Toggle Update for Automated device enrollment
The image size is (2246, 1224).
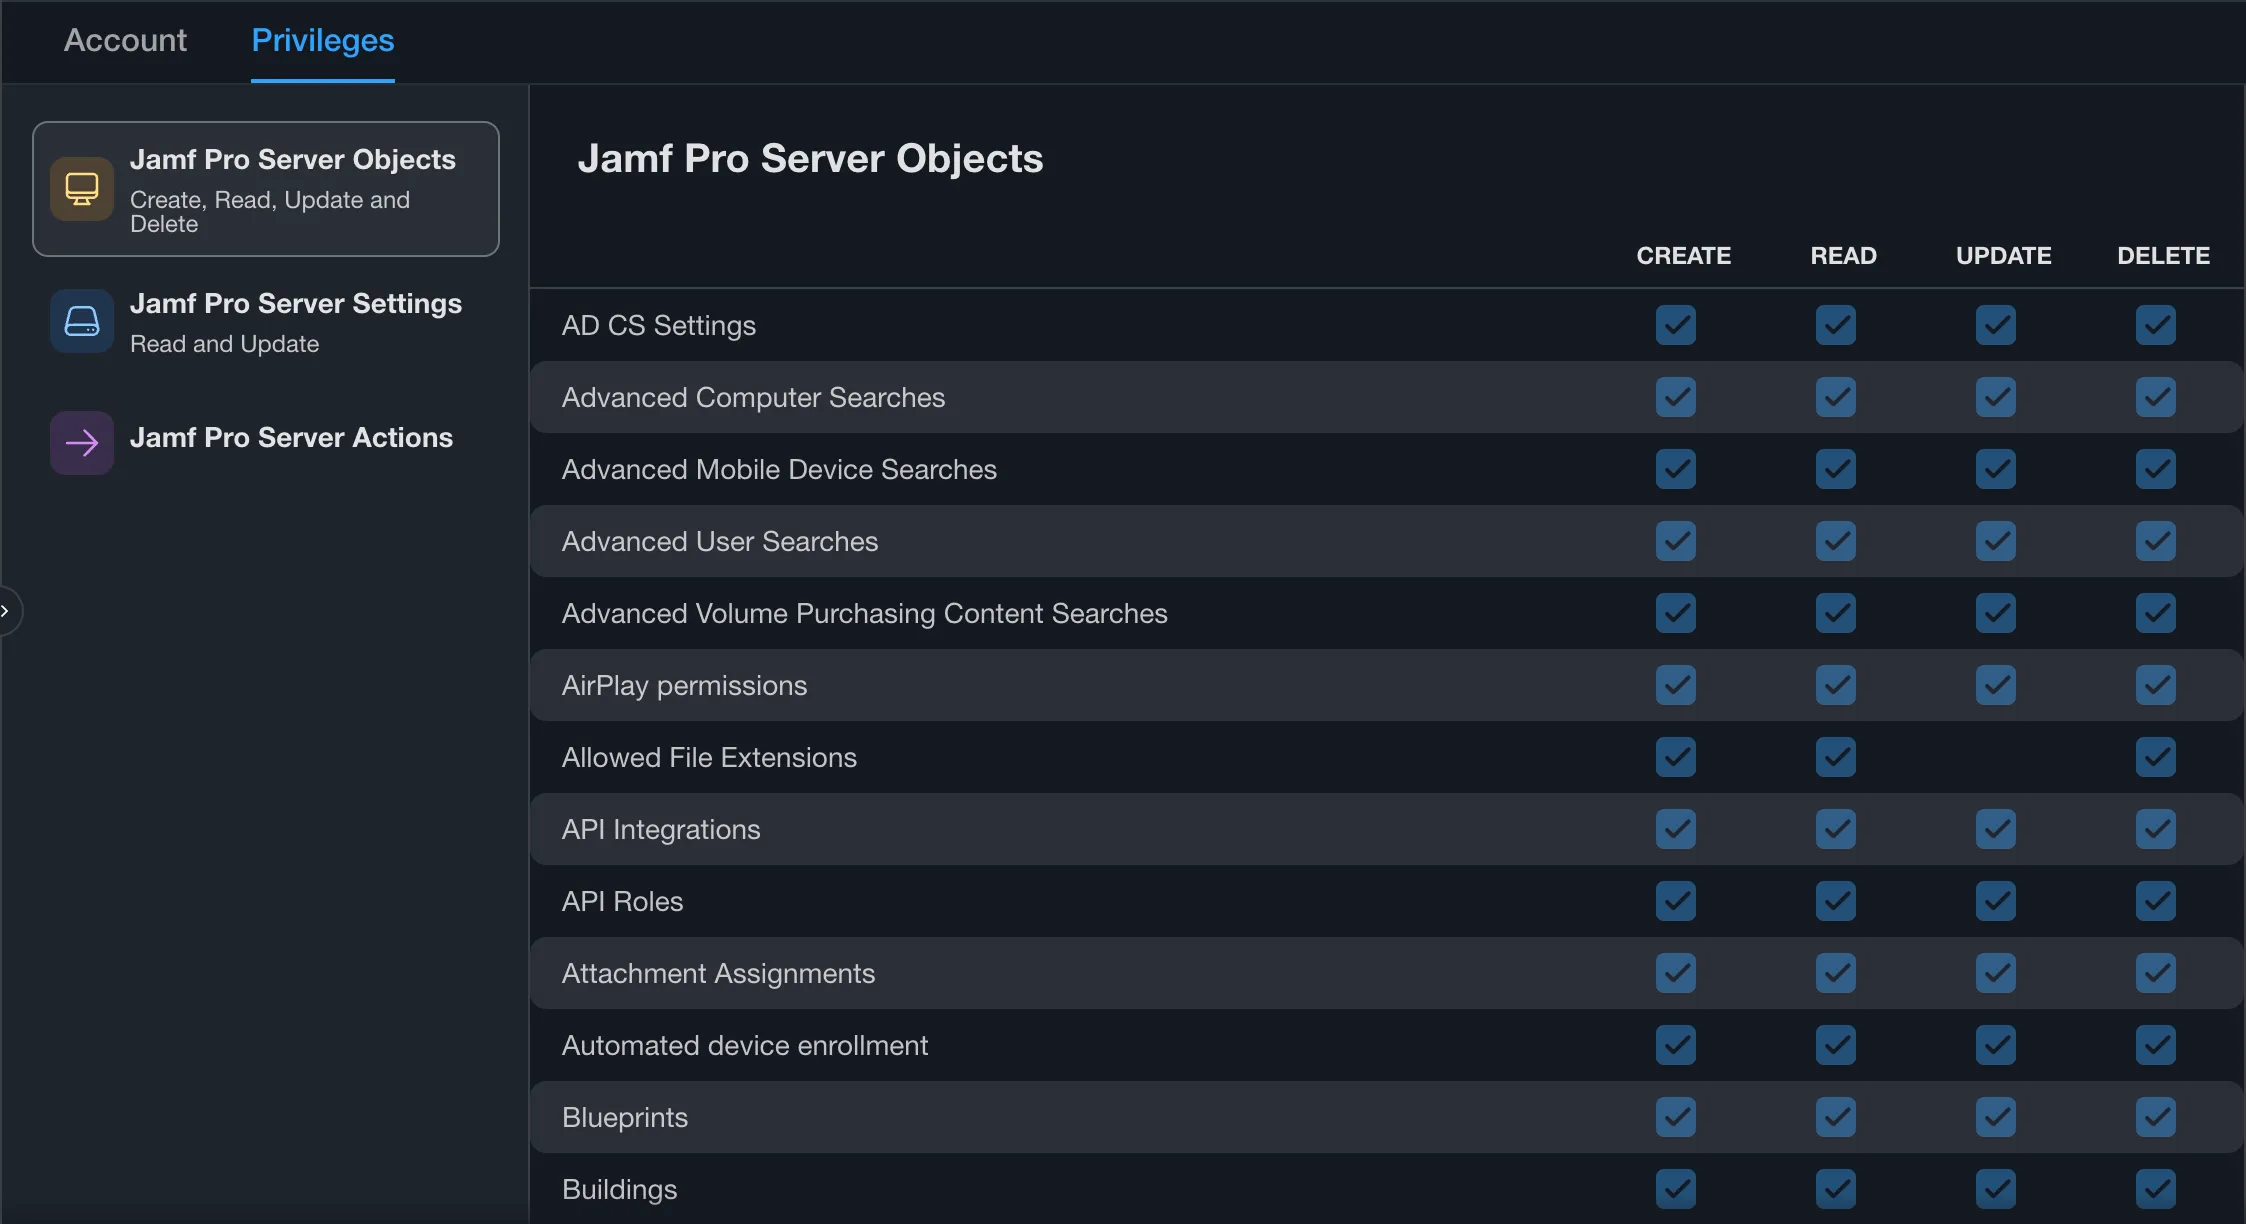click(x=1996, y=1045)
